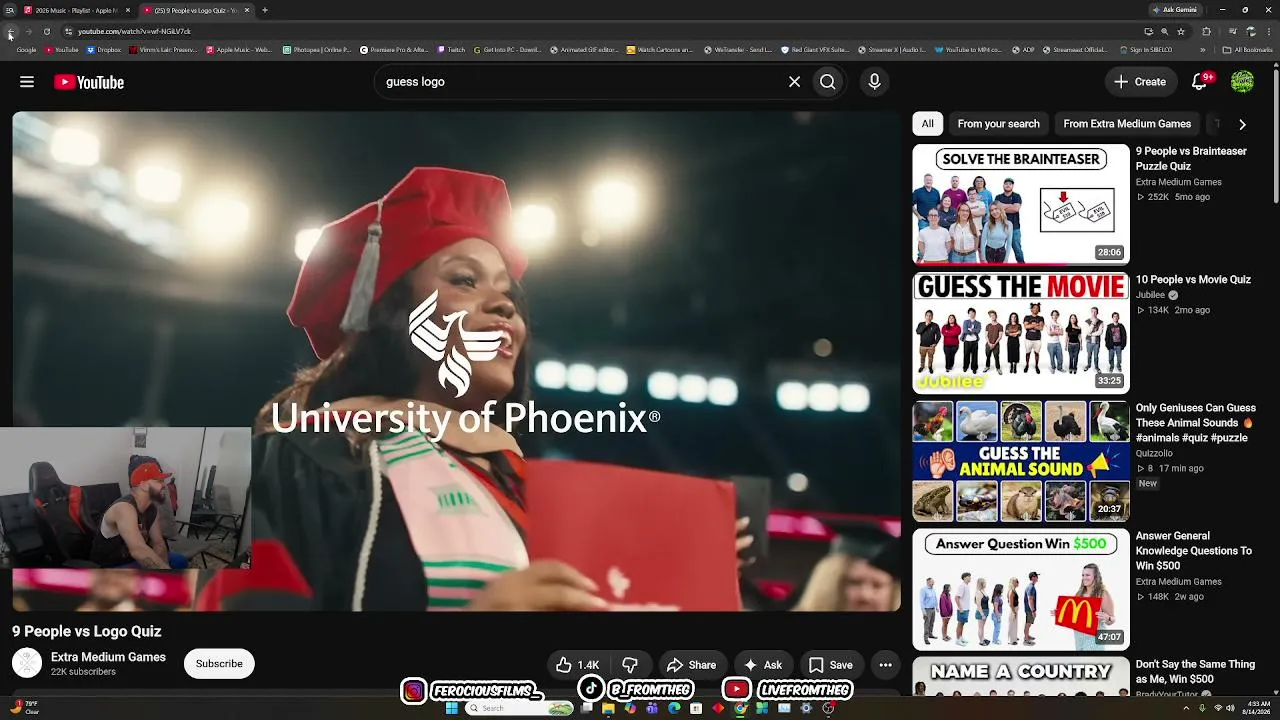Open the Dropbox bookmark
This screenshot has height=720, width=1280.
tap(104, 50)
